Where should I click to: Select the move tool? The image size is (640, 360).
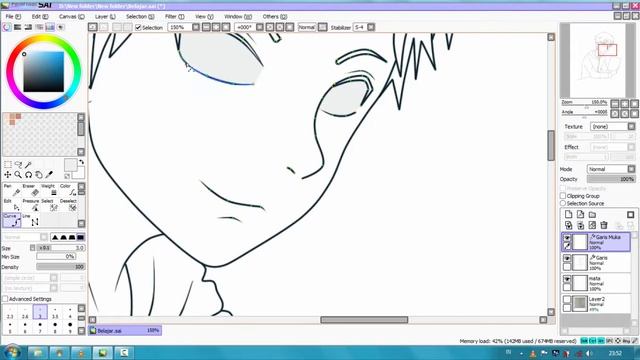(8, 175)
